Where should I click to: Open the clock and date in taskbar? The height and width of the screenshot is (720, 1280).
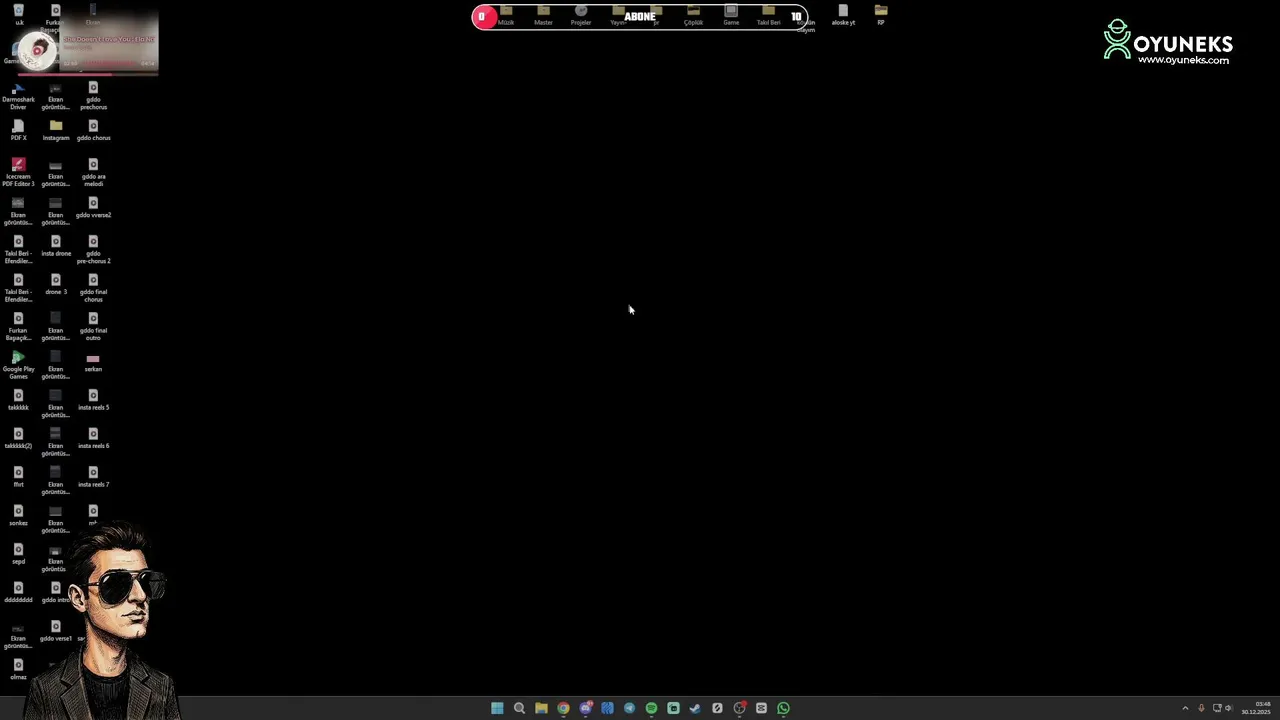pos(1256,708)
